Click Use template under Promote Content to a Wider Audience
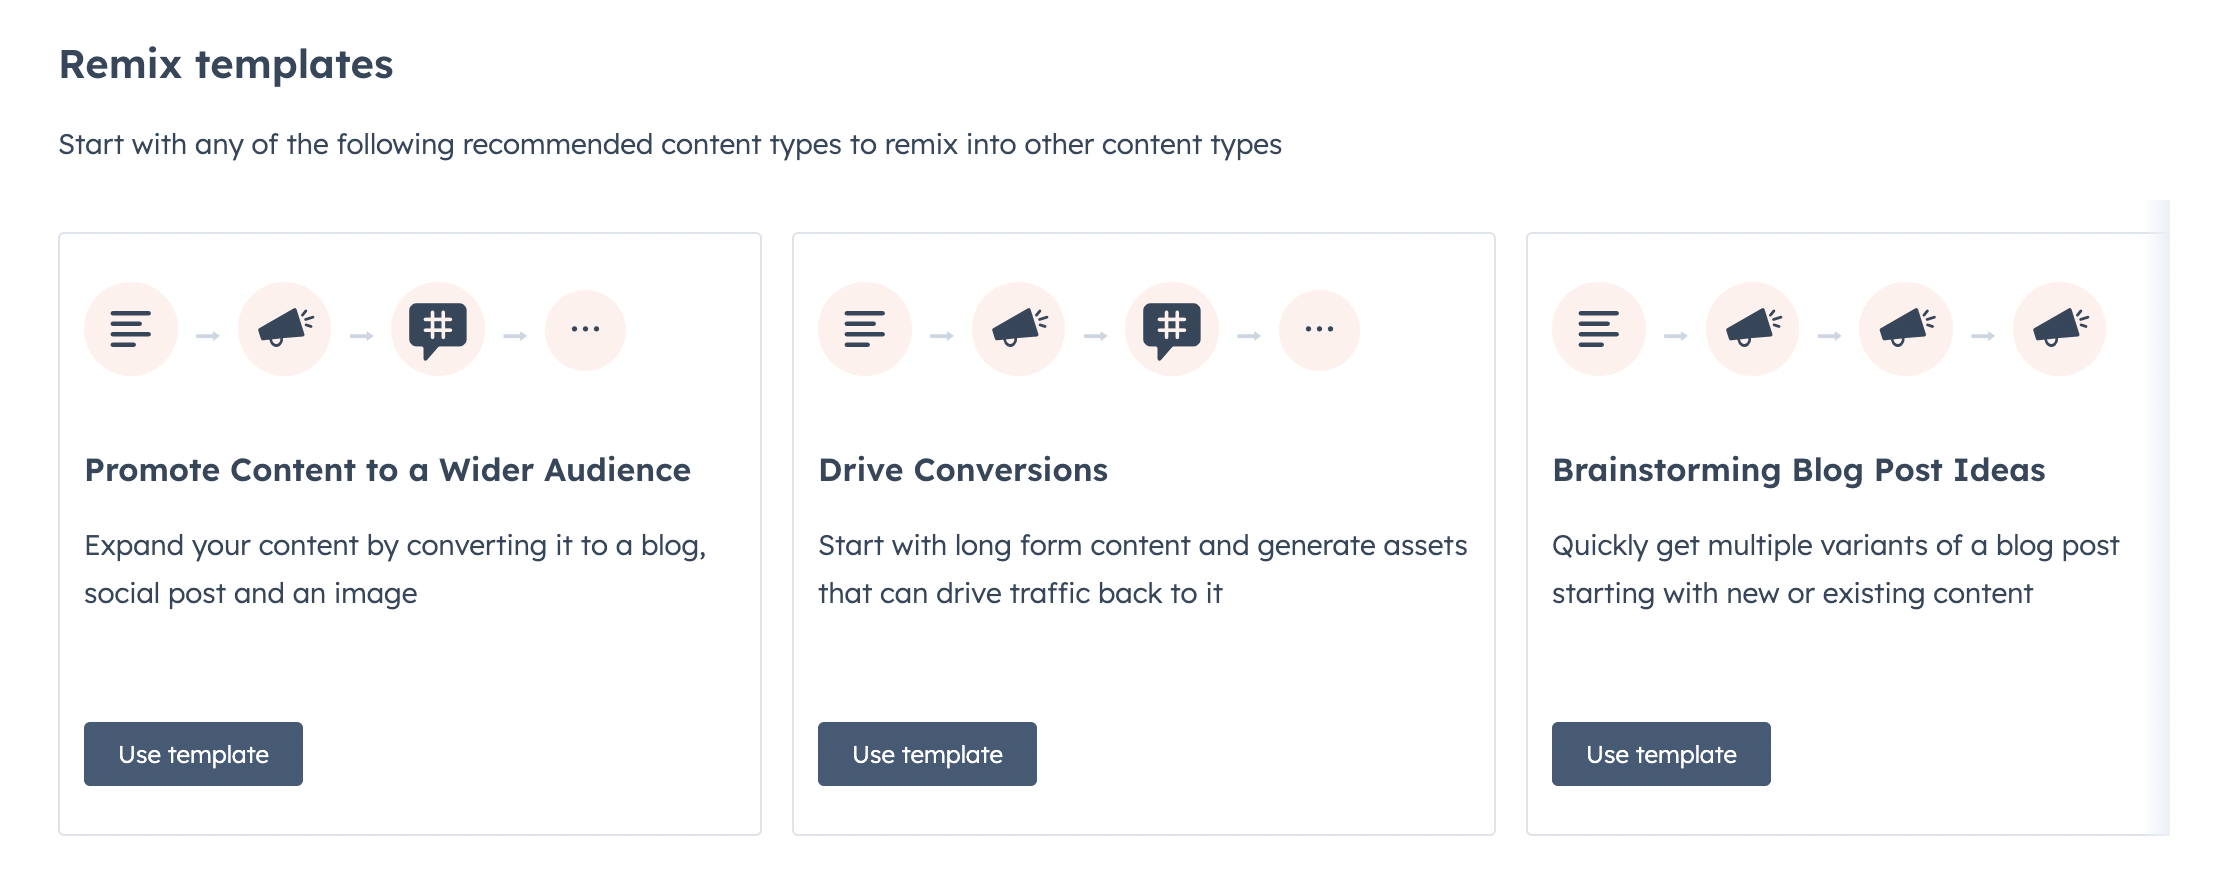Viewport: 2220px width, 880px height. [193, 754]
